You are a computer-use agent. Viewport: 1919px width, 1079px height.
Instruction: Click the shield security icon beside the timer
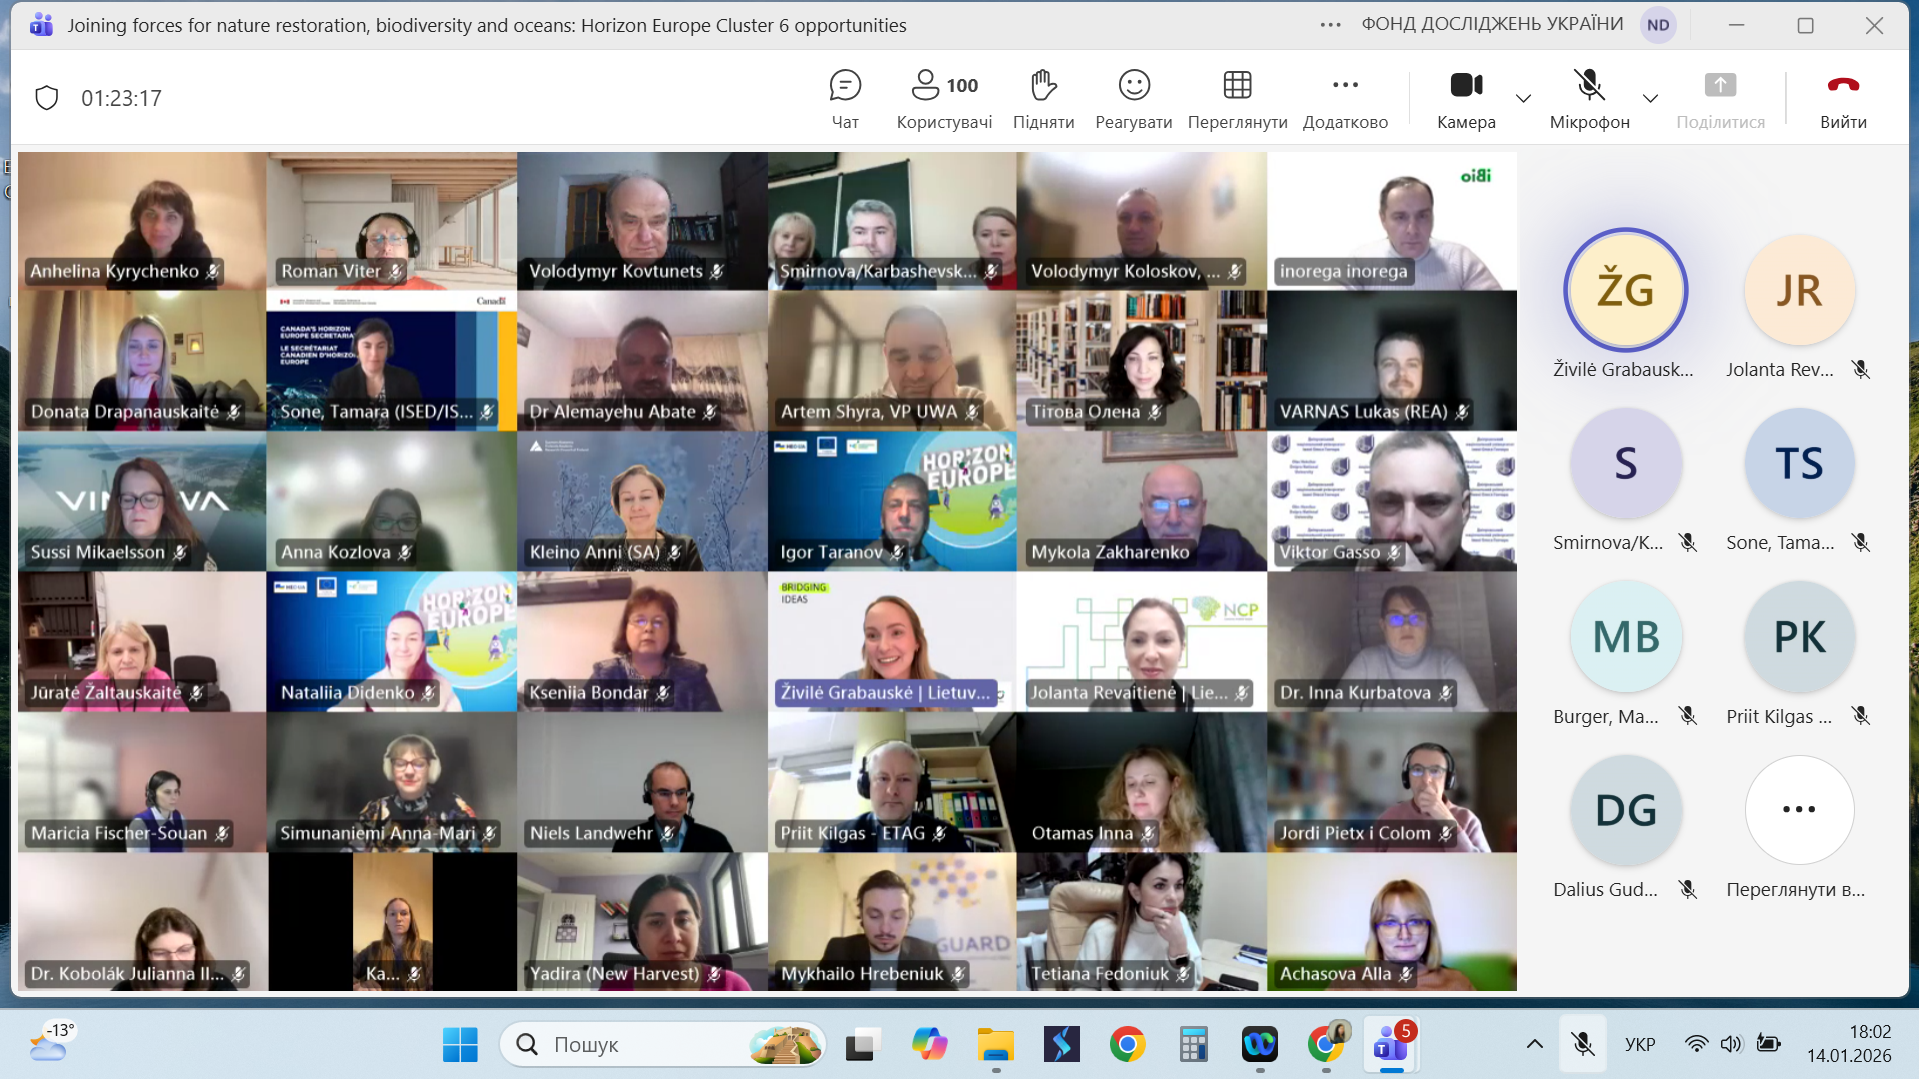(47, 98)
